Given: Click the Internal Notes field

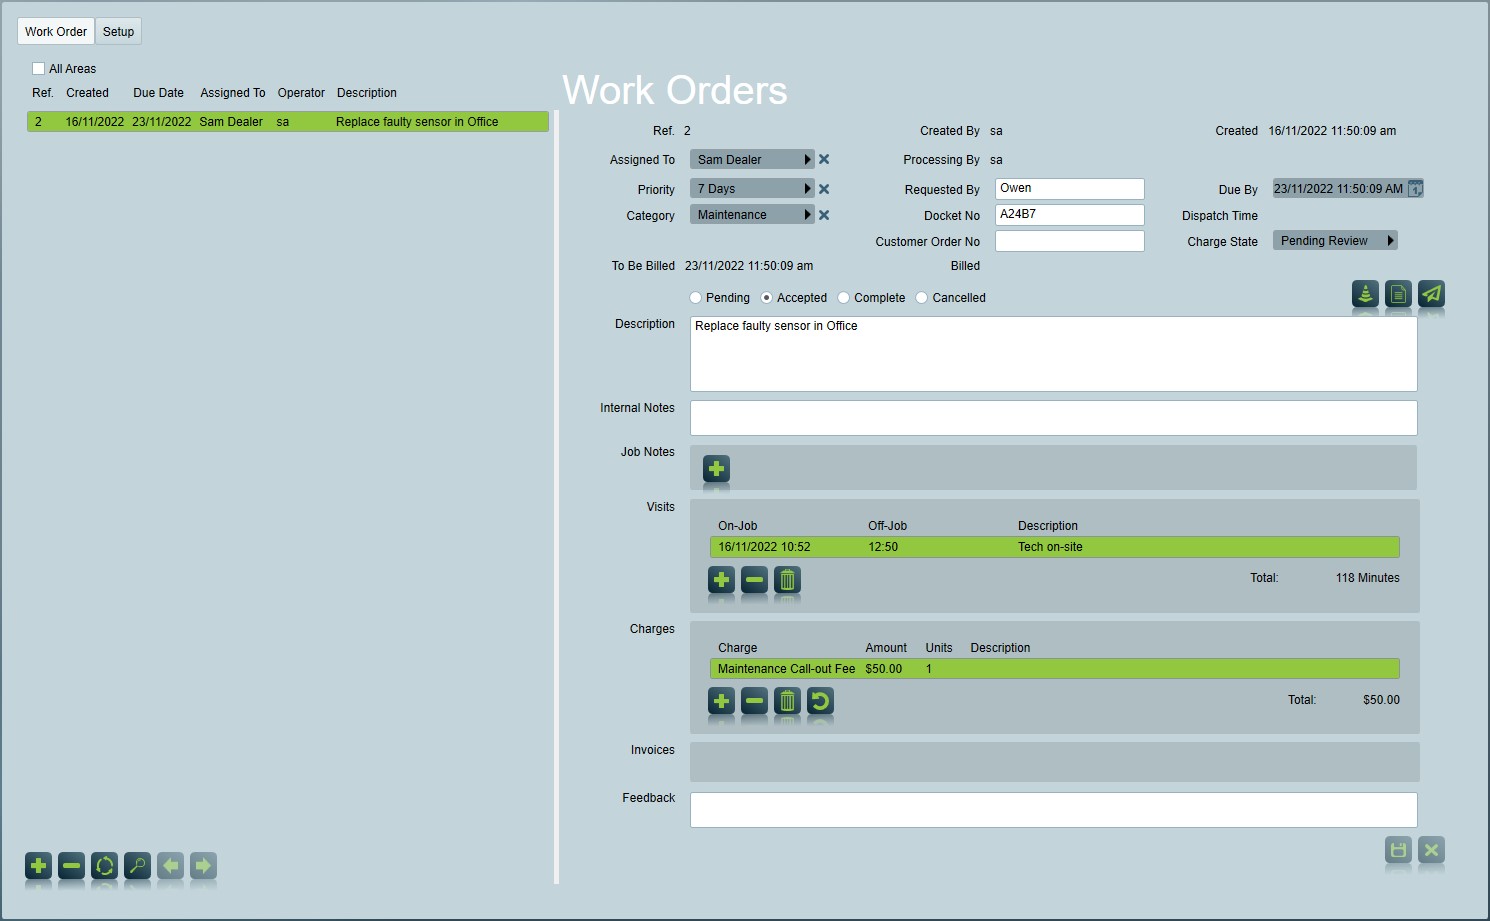Looking at the screenshot, I should click(1054, 418).
